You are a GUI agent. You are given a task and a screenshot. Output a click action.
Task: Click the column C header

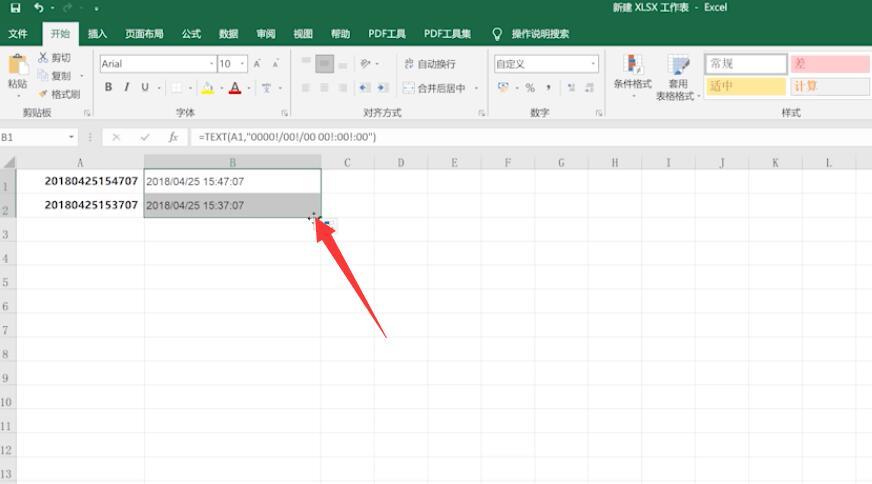coord(348,162)
